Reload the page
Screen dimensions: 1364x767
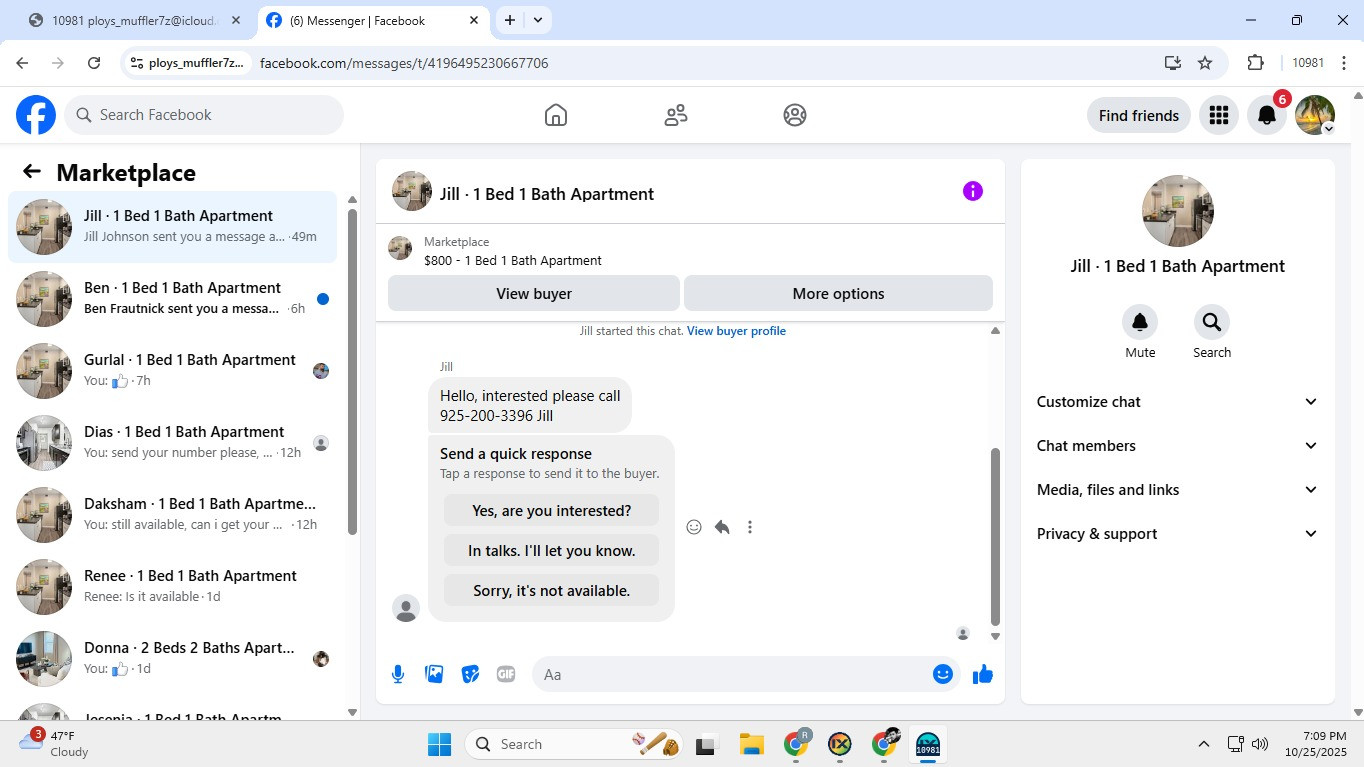[94, 63]
